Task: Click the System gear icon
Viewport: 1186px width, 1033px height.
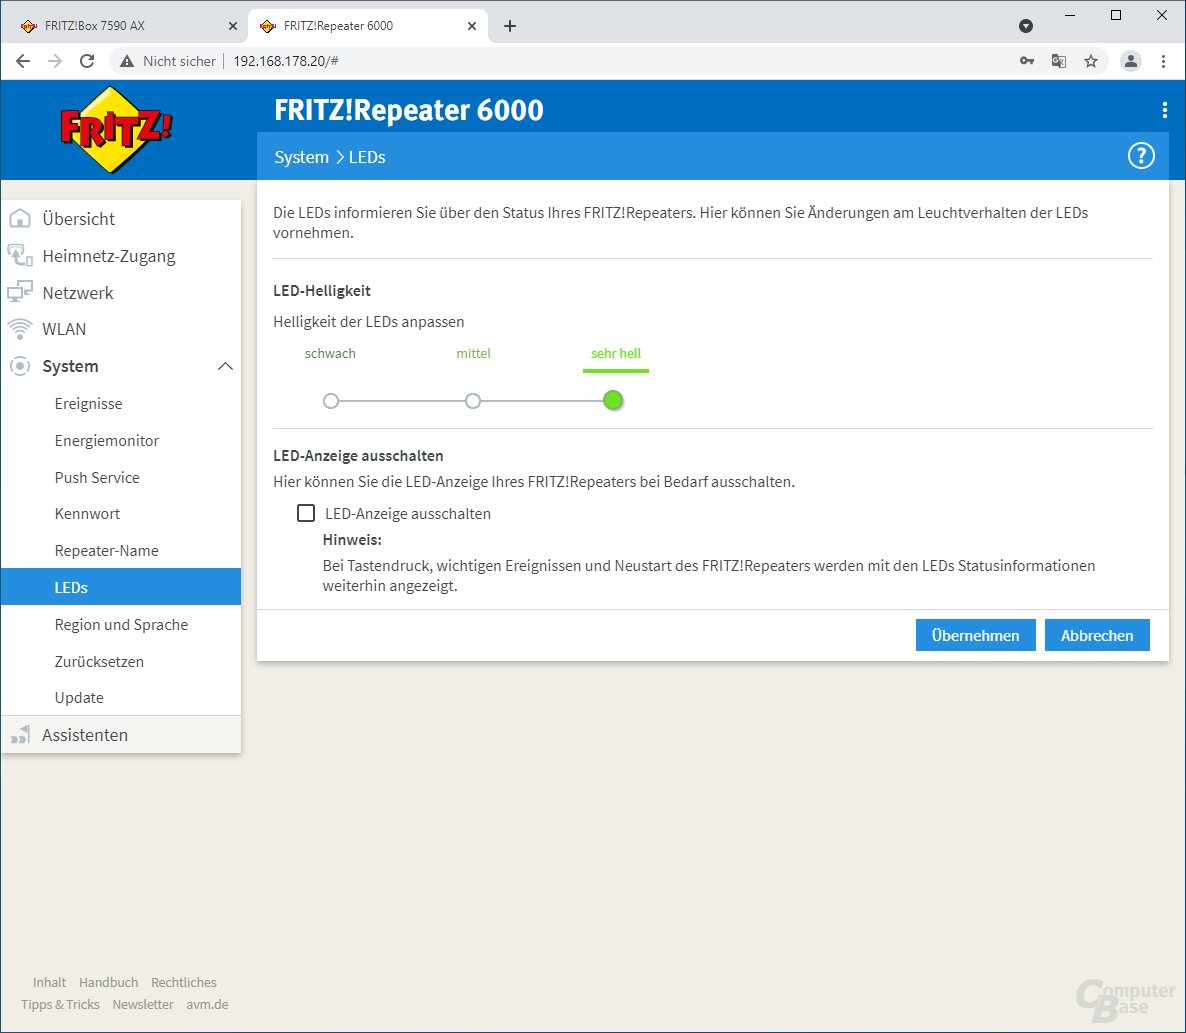Action: [x=20, y=366]
